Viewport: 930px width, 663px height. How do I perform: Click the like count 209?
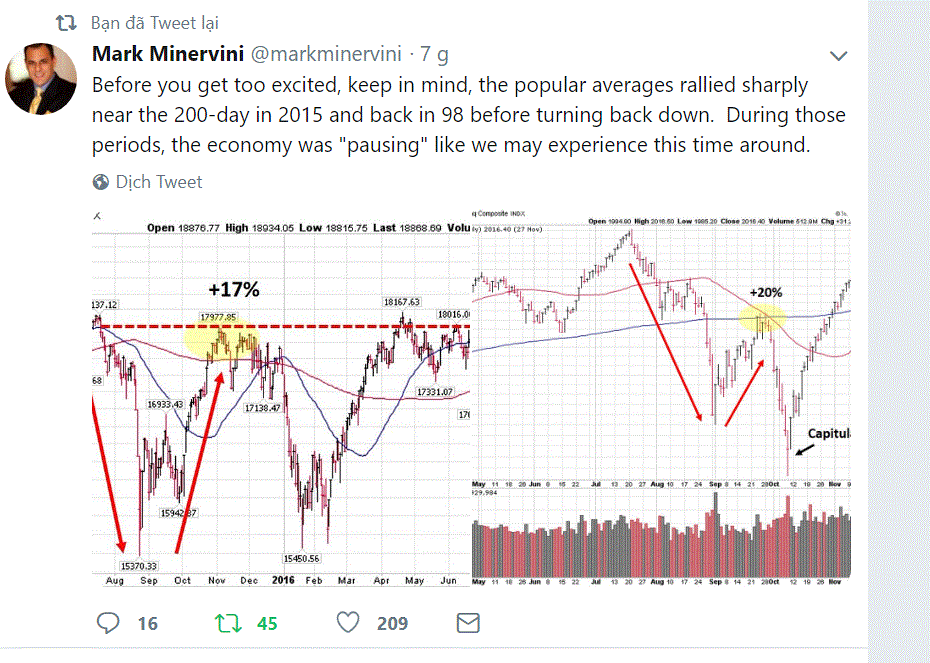392,624
